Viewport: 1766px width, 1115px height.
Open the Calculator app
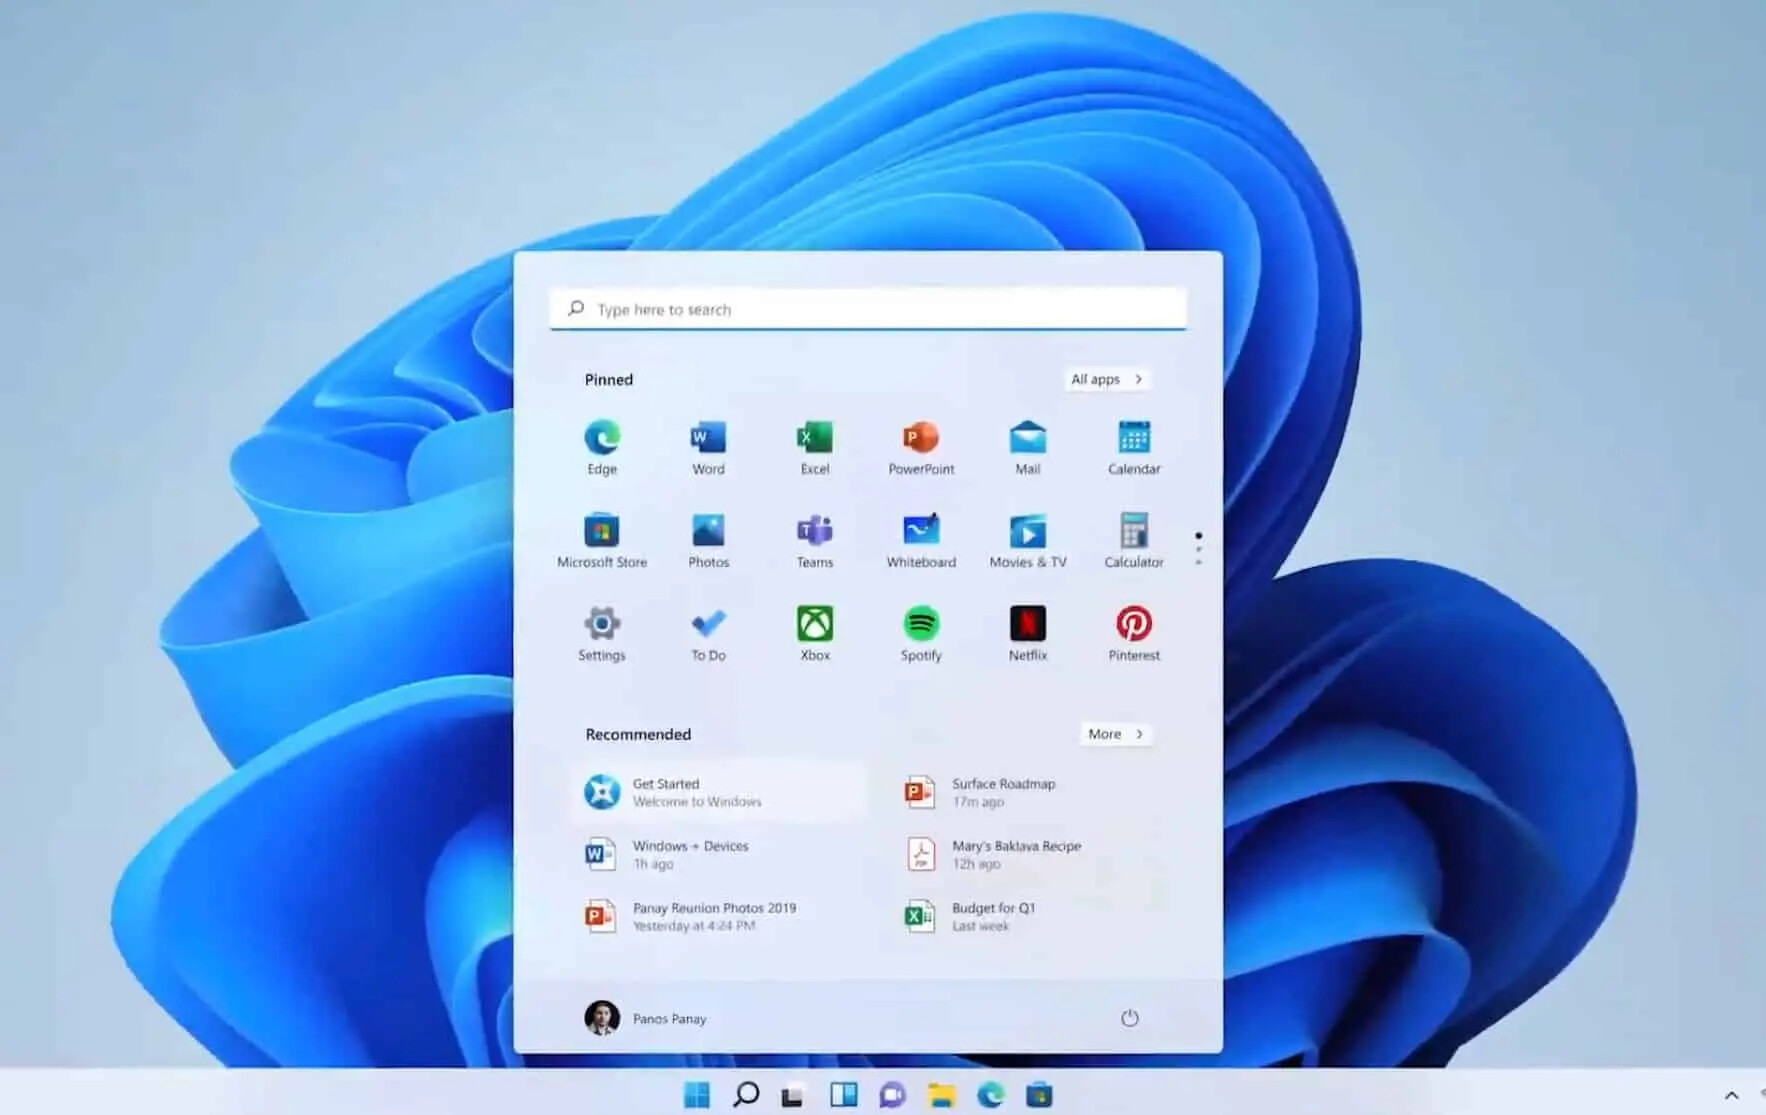[1134, 540]
